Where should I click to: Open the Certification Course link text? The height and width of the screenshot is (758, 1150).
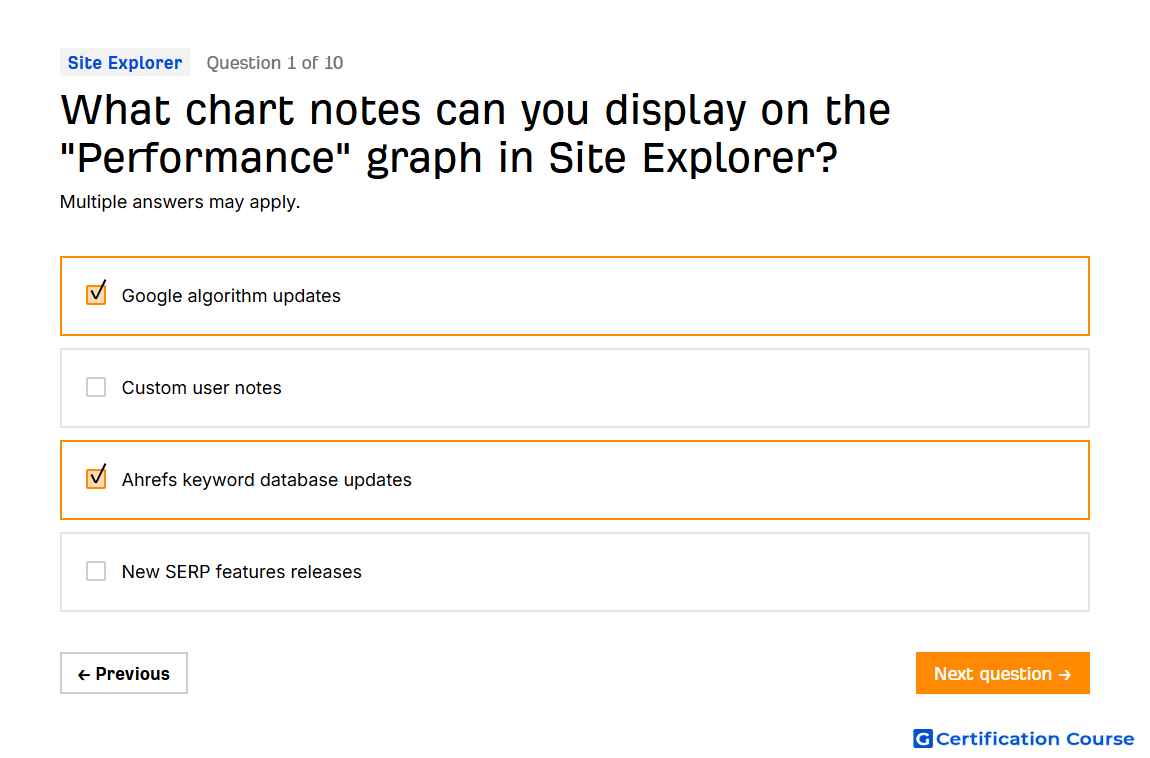coord(1035,739)
